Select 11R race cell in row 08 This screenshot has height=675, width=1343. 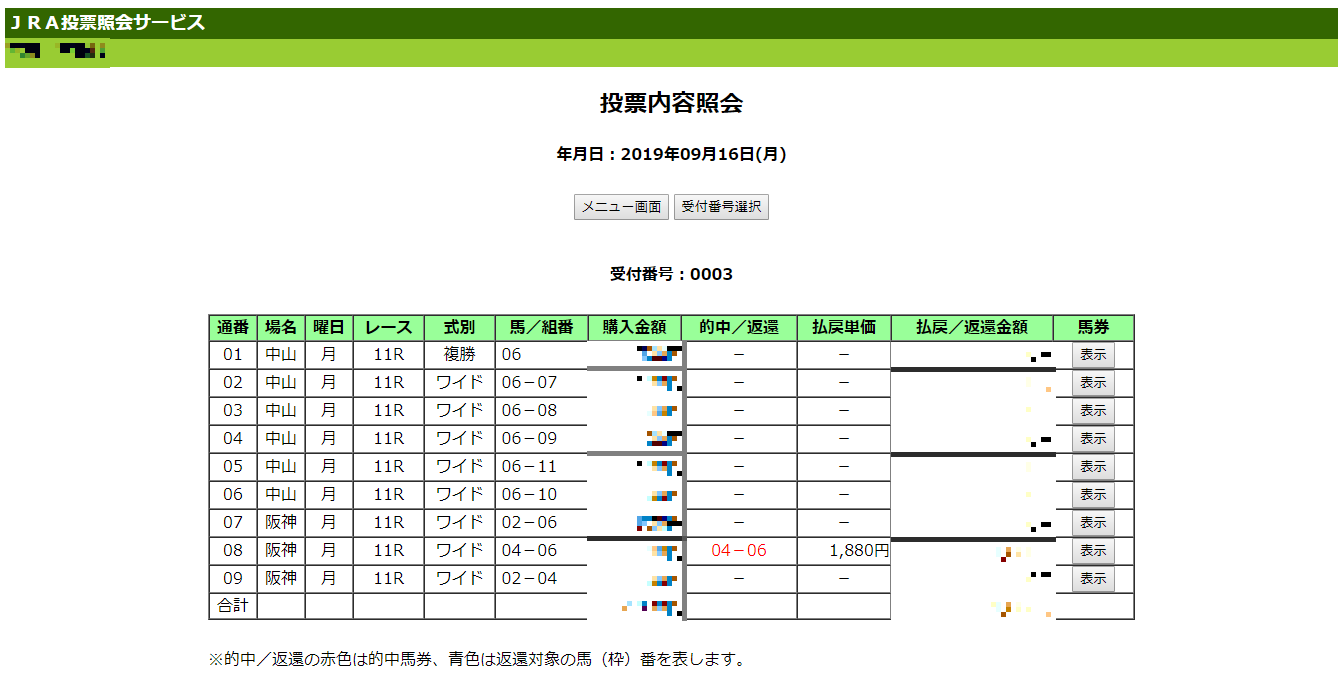(388, 550)
